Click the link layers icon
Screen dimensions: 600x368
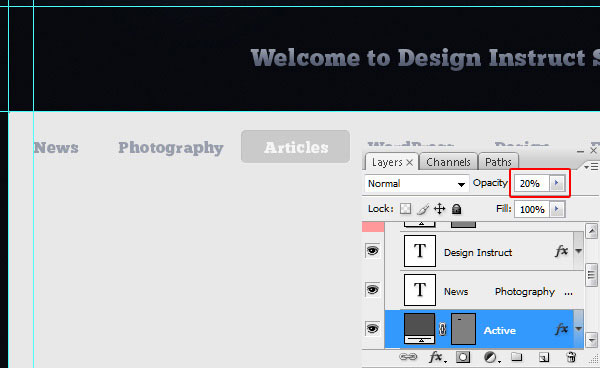(408, 357)
